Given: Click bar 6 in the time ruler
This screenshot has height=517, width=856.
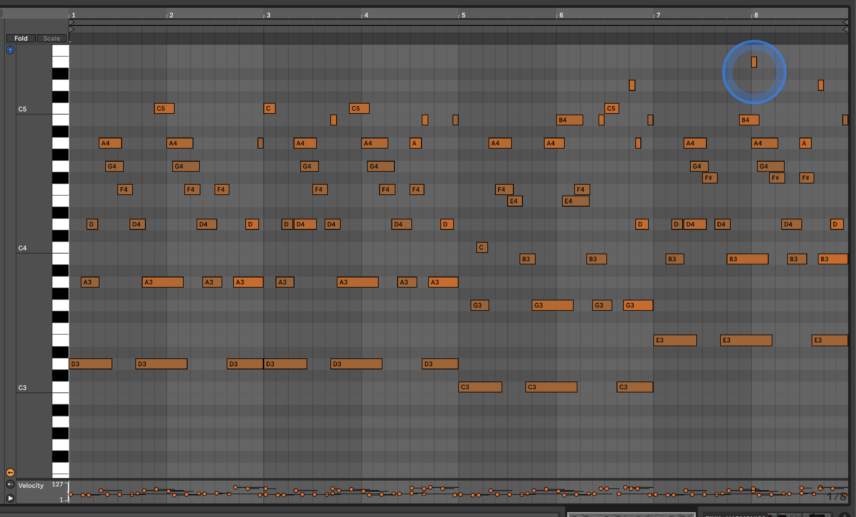Looking at the screenshot, I should (561, 15).
